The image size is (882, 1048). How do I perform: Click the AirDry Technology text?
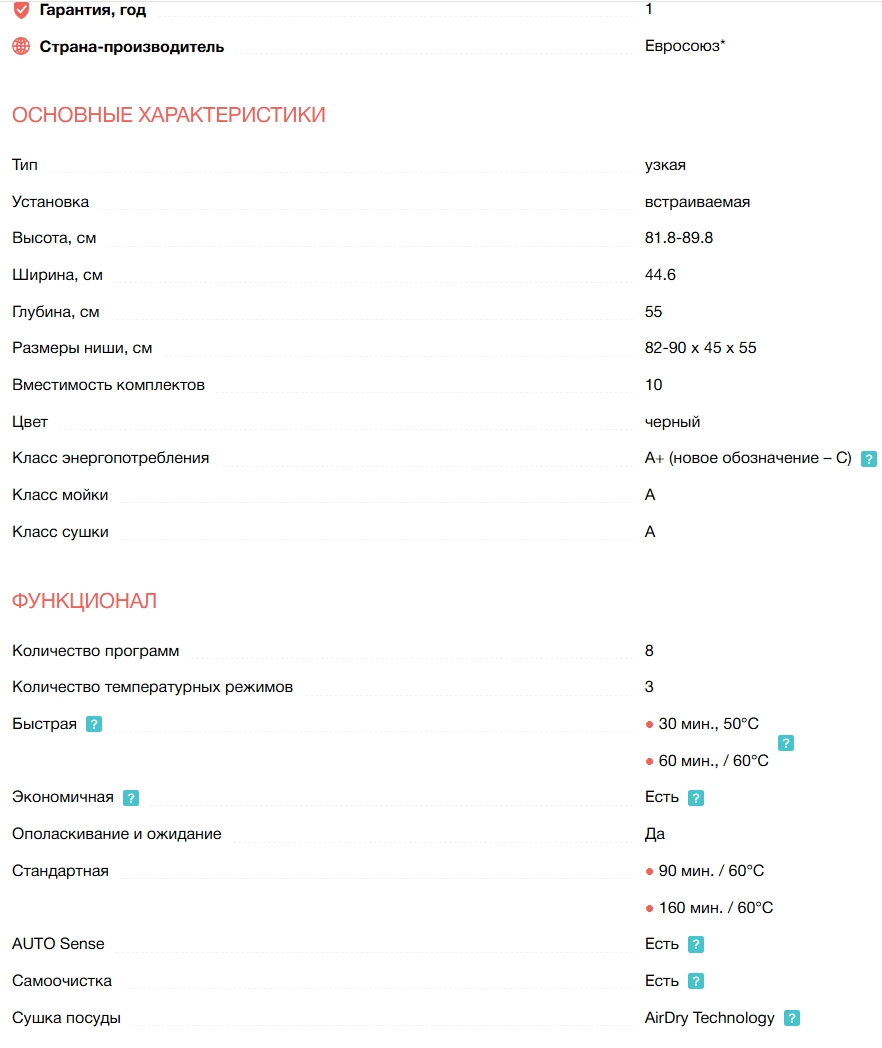click(x=710, y=1018)
